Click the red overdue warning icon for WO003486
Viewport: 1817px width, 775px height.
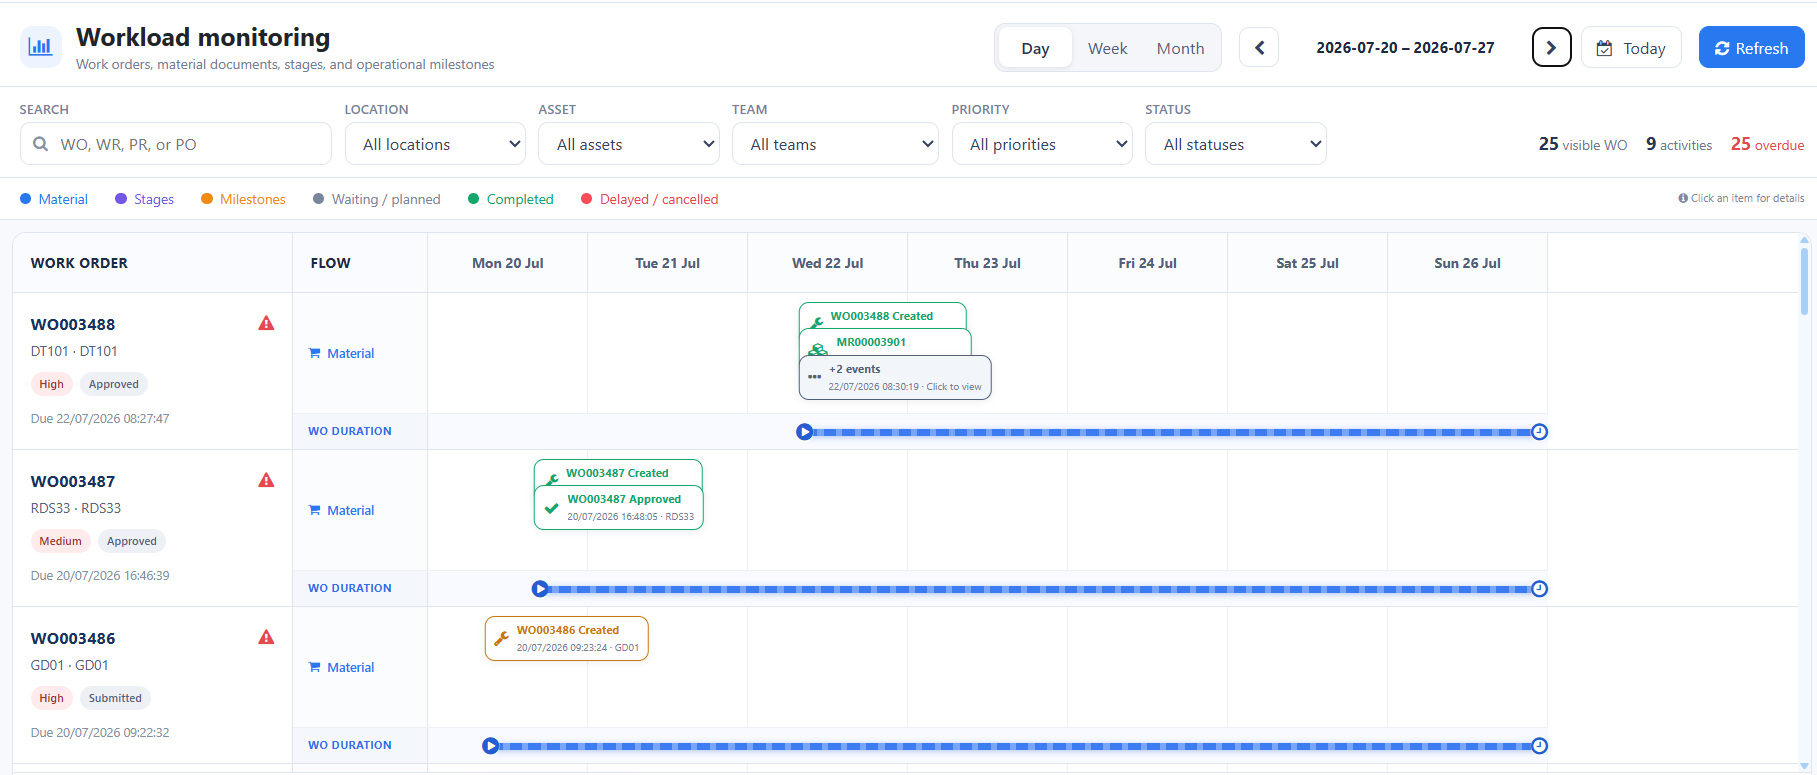coord(266,637)
